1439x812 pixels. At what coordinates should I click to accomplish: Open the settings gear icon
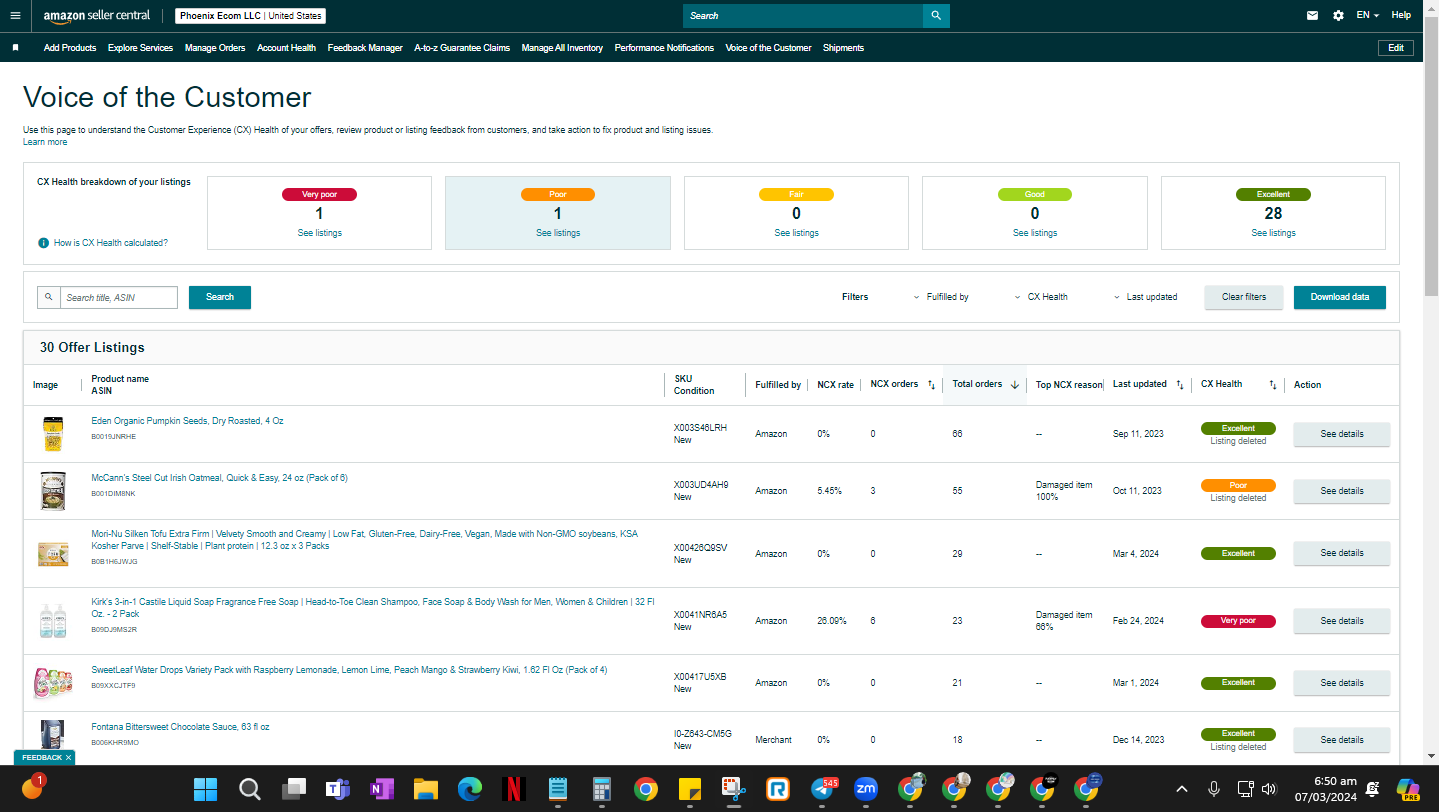point(1339,16)
